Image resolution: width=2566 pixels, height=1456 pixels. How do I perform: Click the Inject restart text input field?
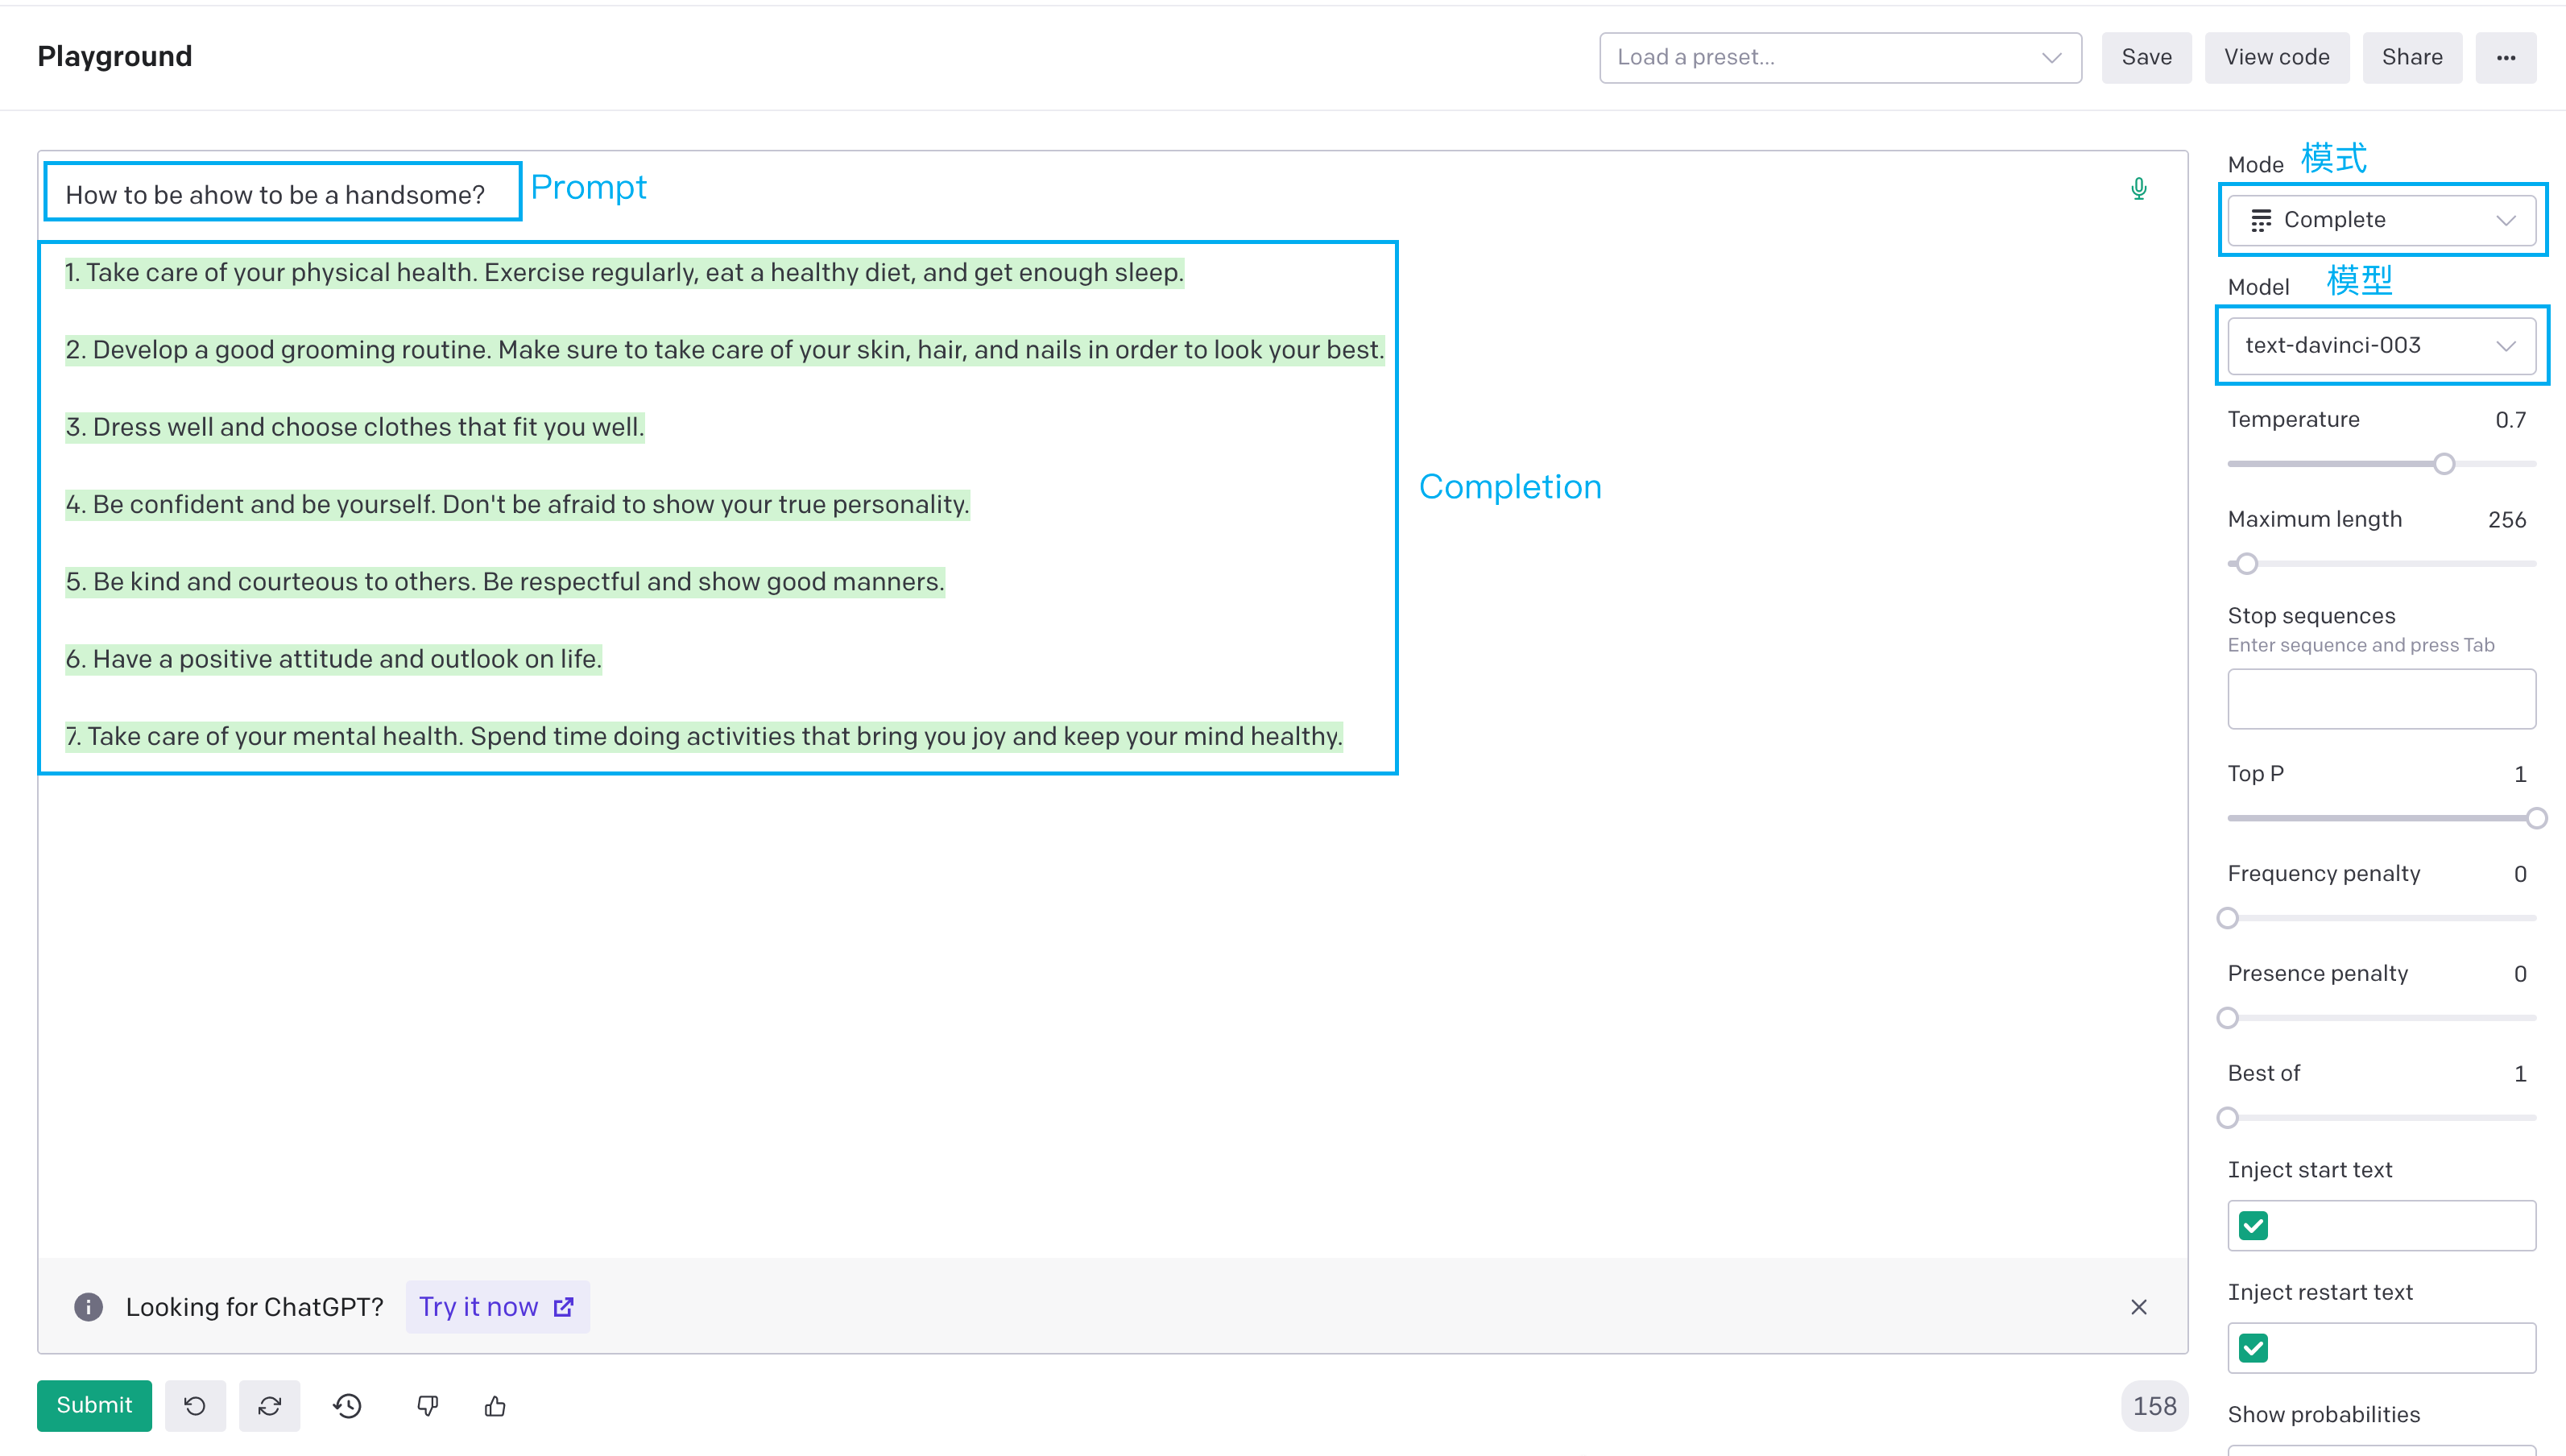coord(2381,1347)
